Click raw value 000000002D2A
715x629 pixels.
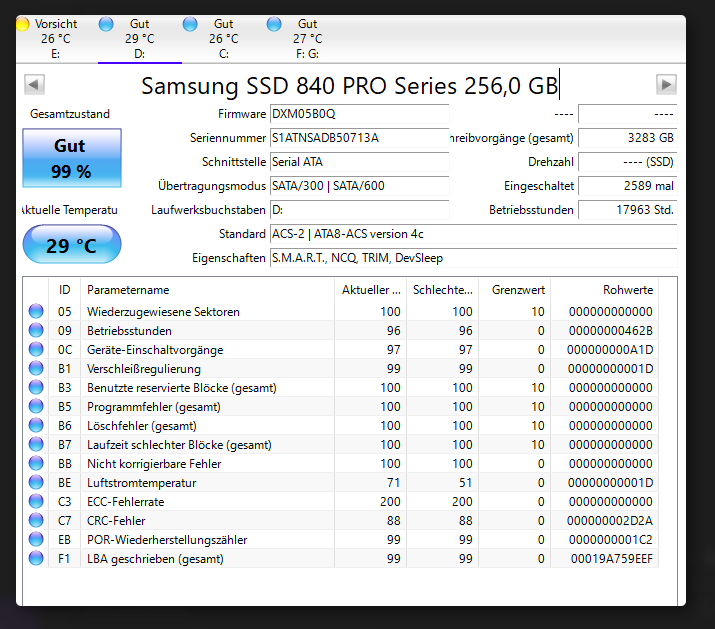610,521
